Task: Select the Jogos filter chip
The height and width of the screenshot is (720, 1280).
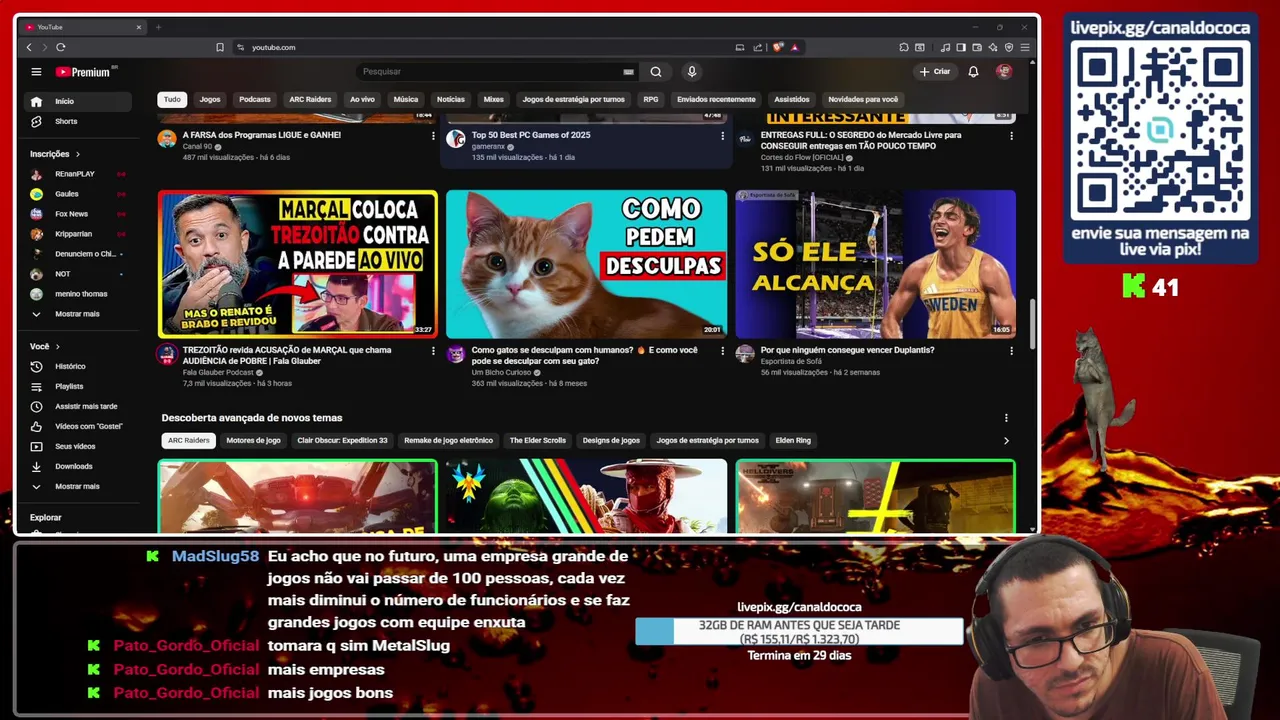Action: pos(210,99)
